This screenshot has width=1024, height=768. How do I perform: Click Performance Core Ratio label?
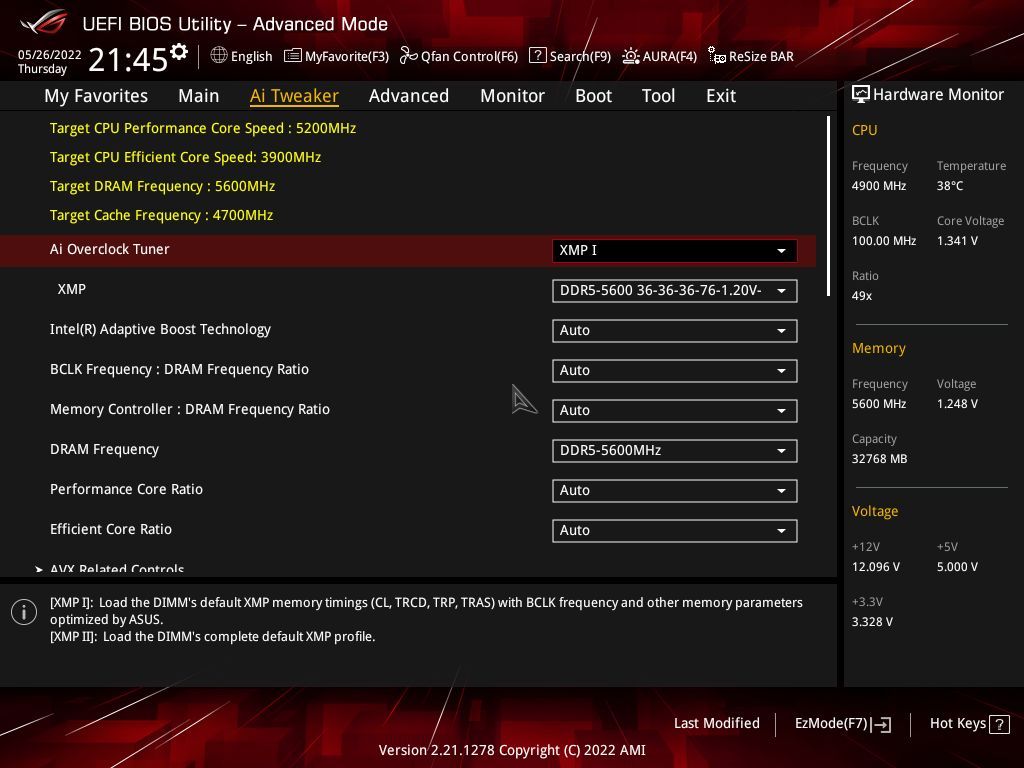pyautogui.click(x=126, y=490)
